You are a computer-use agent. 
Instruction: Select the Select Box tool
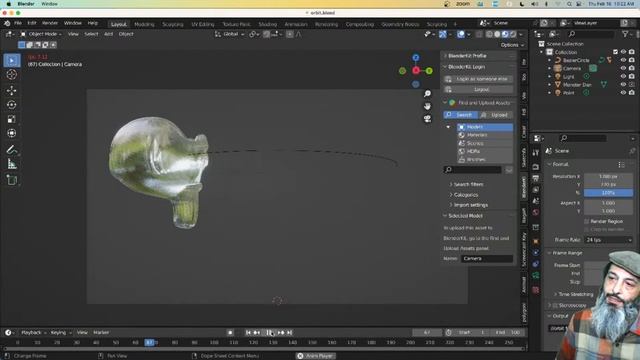pyautogui.click(x=12, y=60)
